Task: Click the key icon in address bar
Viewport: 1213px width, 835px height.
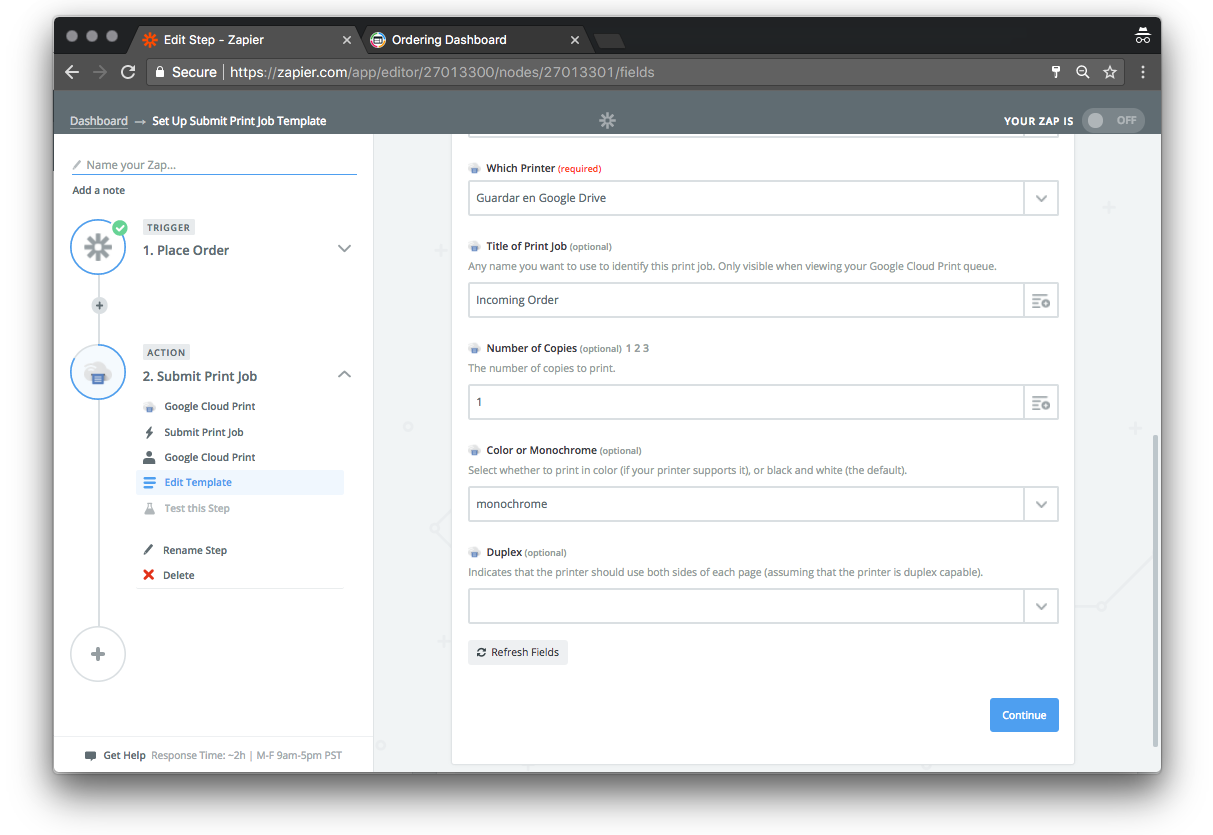Action: pos(1056,72)
